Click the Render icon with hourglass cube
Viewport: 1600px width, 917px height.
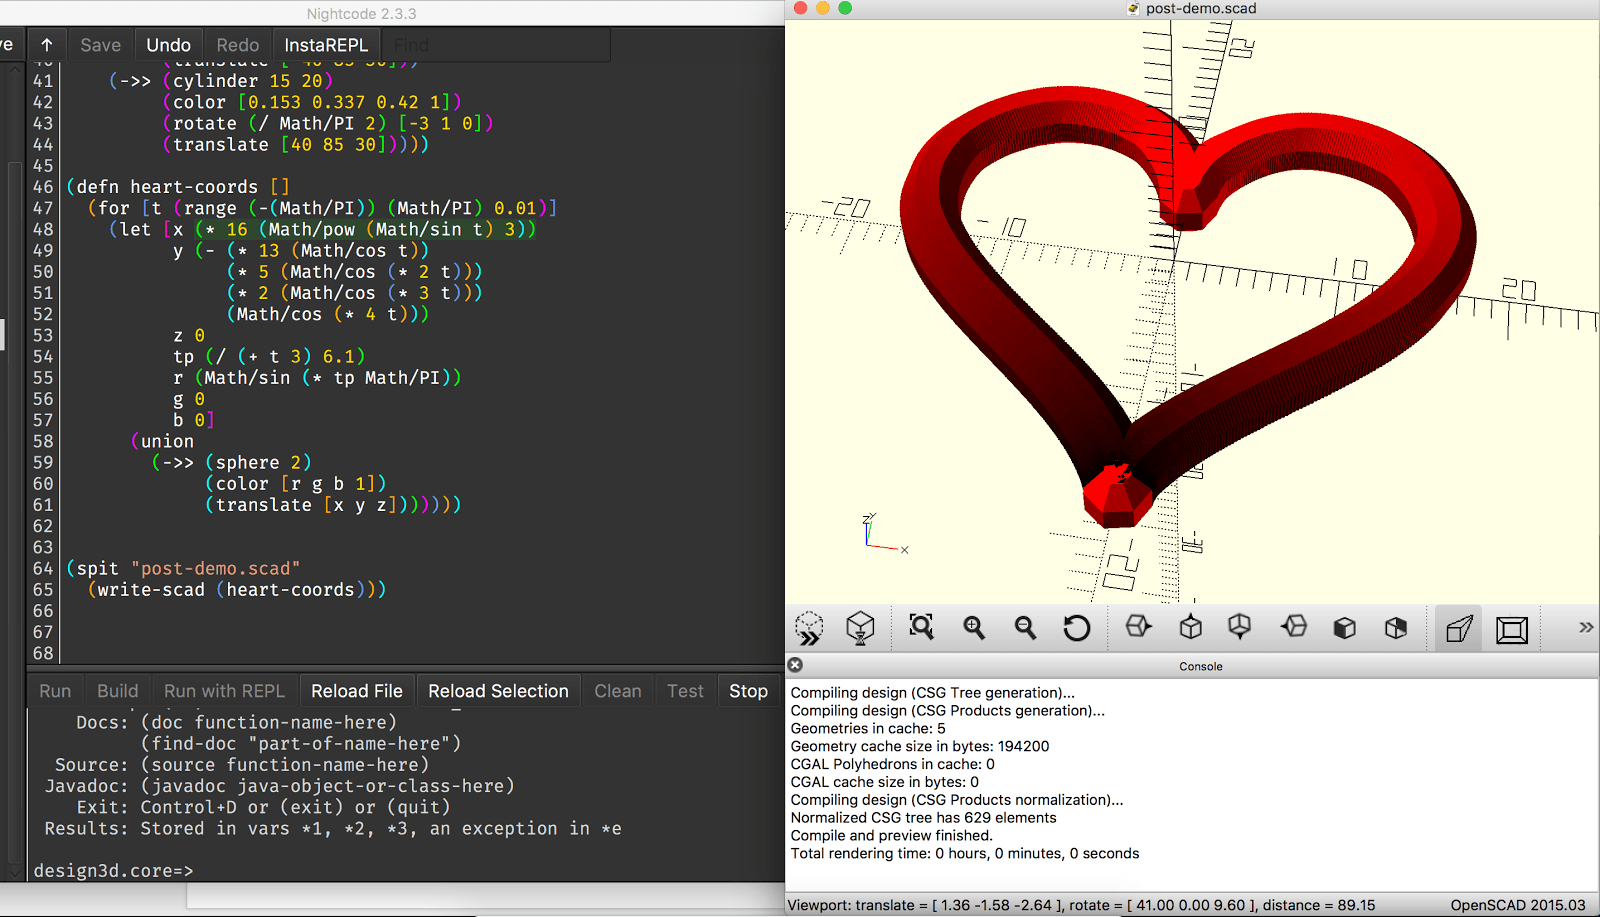pyautogui.click(x=860, y=628)
